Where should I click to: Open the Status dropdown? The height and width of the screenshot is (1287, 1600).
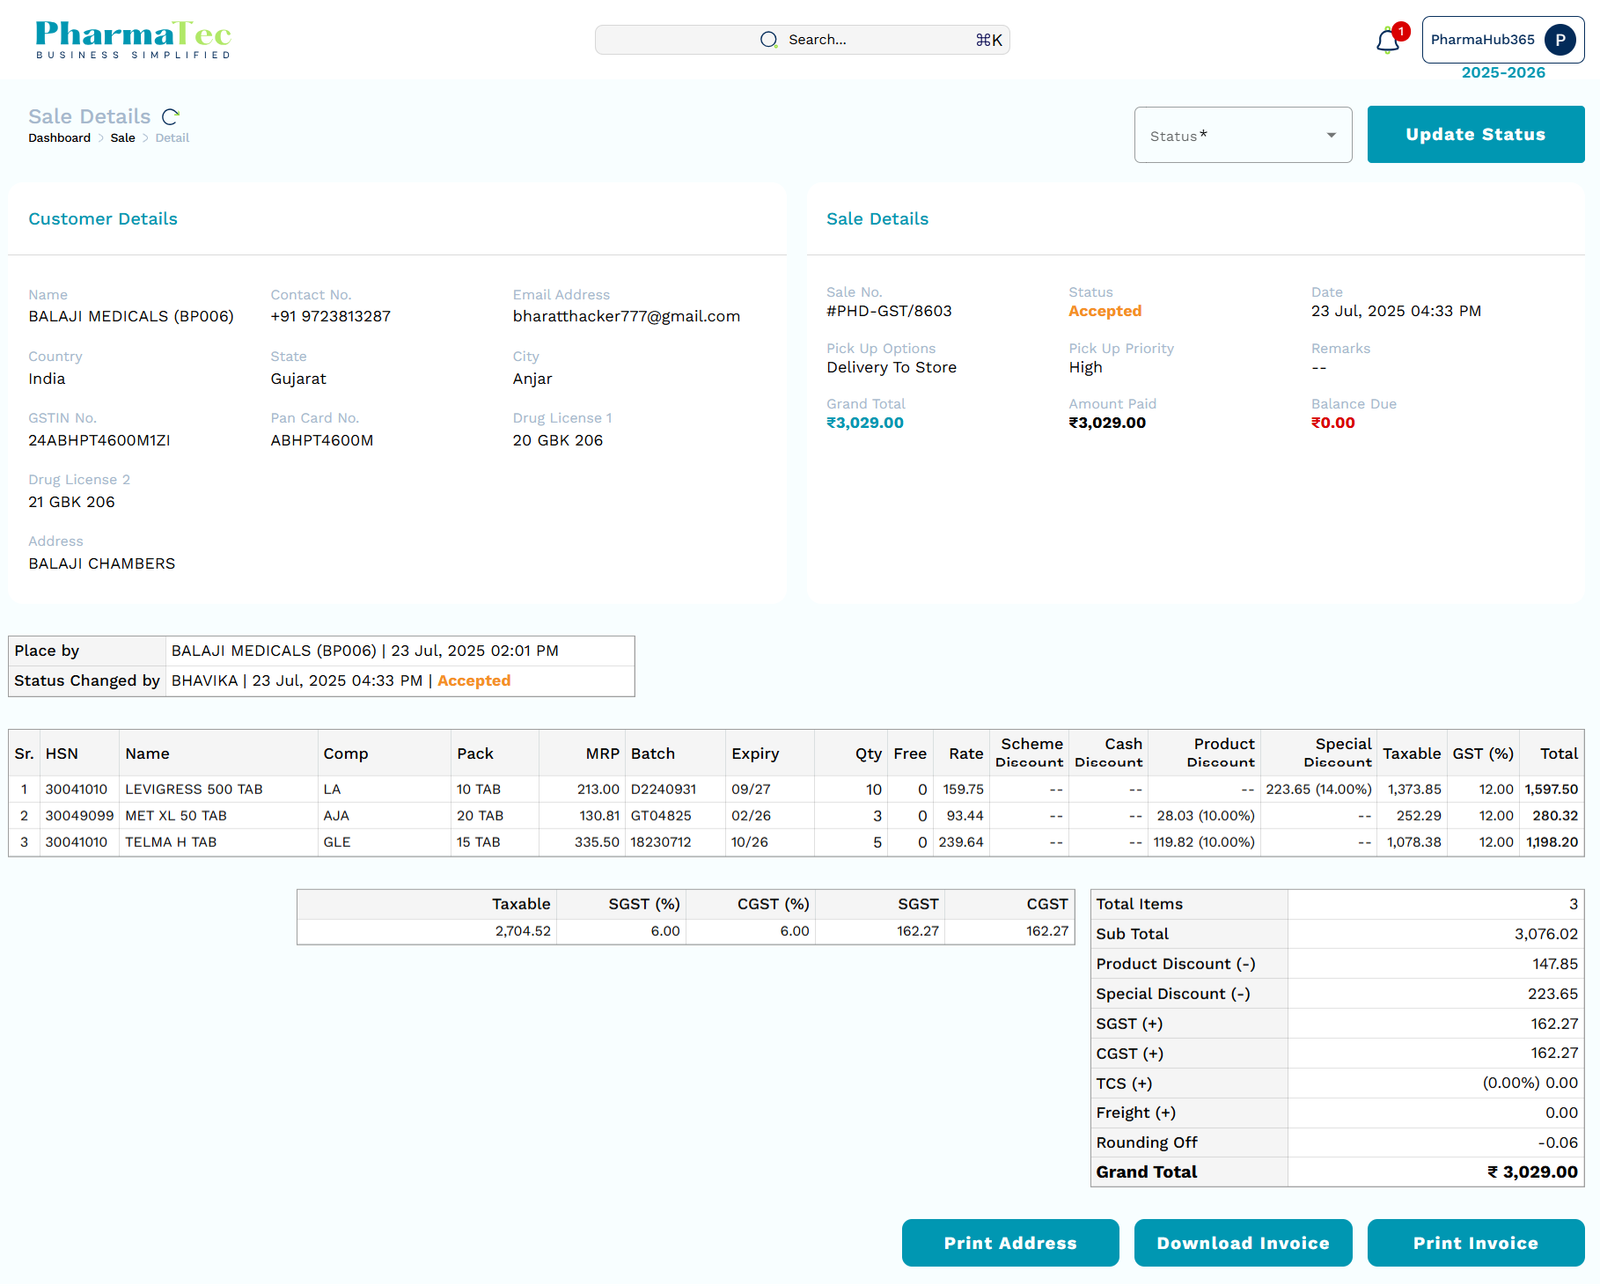click(x=1242, y=135)
